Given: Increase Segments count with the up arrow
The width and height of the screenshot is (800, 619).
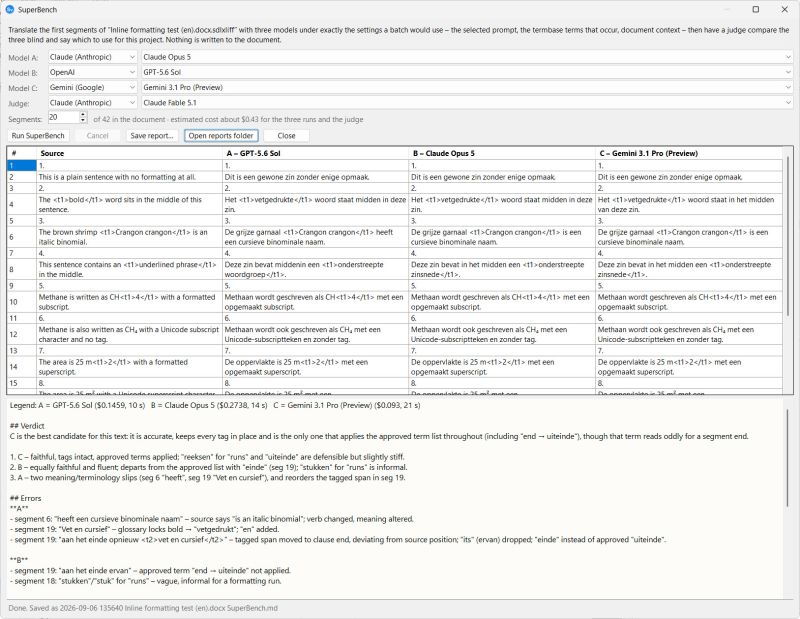Looking at the screenshot, I should [x=83, y=115].
